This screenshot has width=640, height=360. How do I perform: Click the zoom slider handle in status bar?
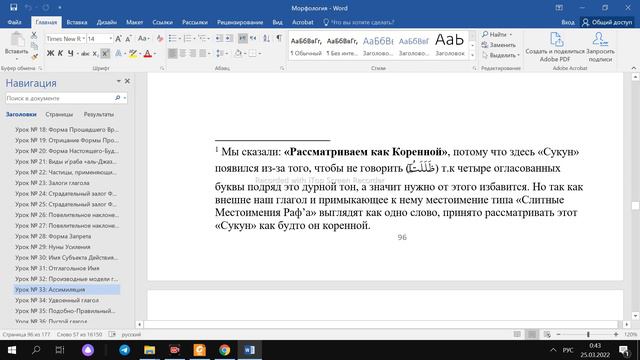[588, 334]
